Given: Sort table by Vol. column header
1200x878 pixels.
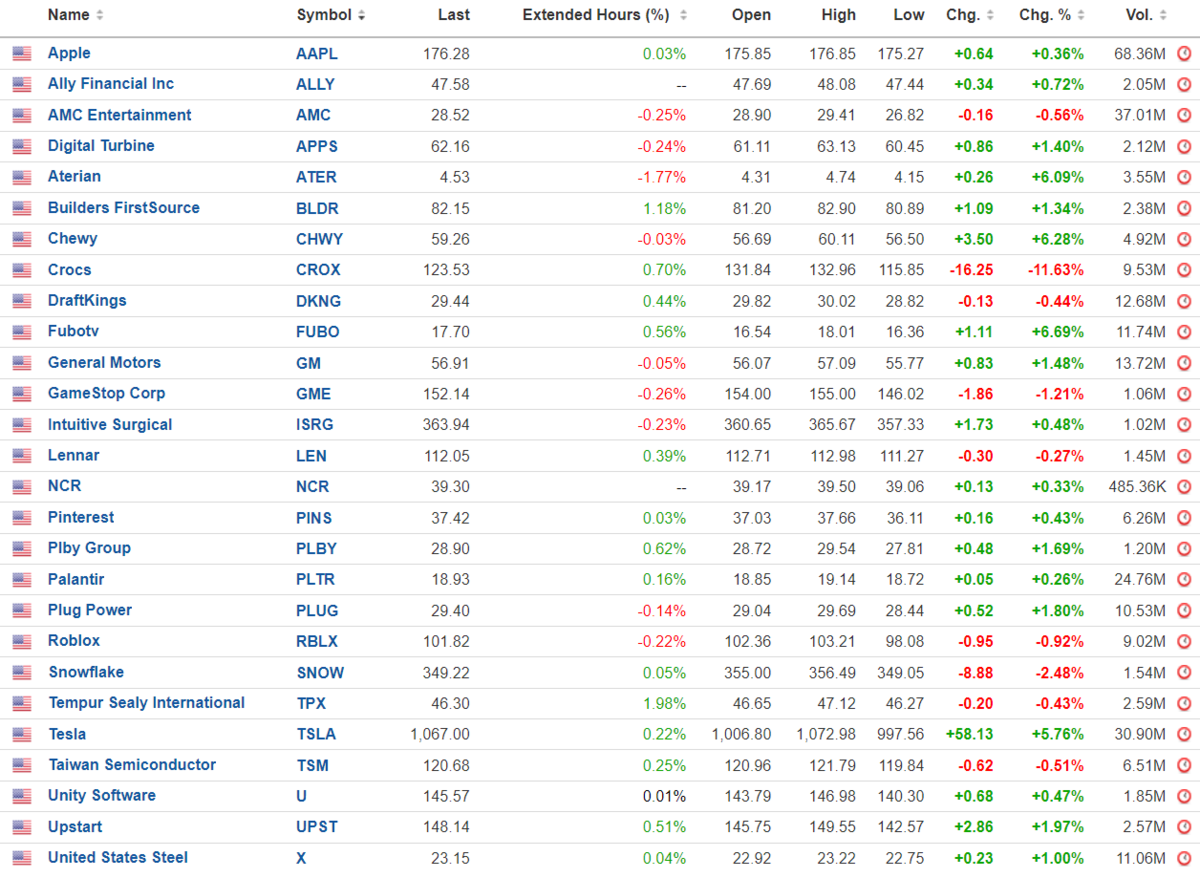Looking at the screenshot, I should [x=1145, y=15].
